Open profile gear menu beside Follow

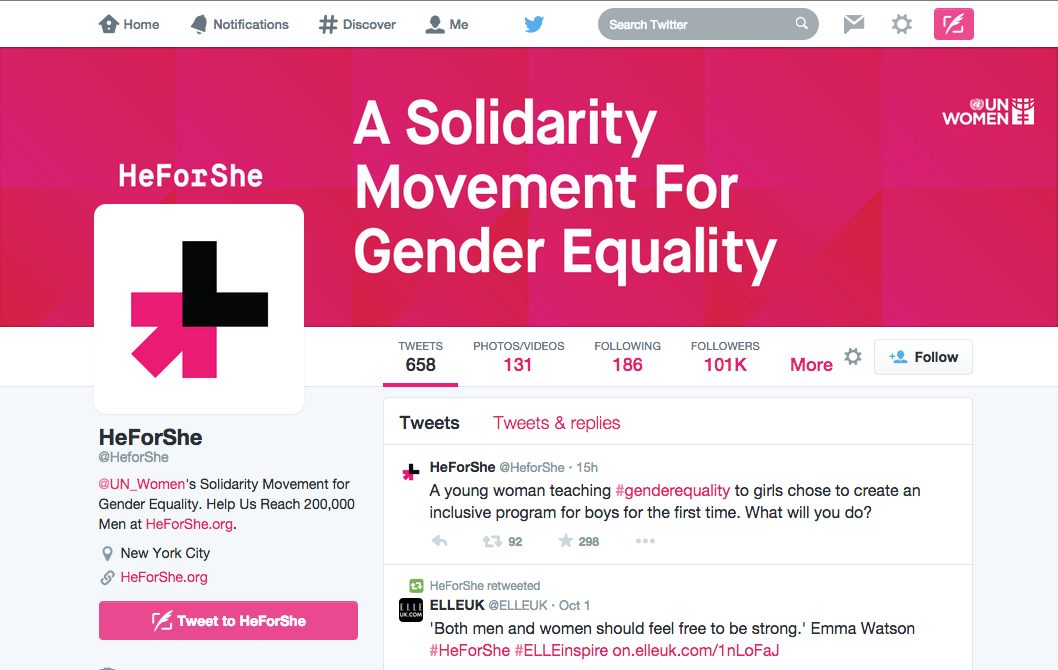pyautogui.click(x=852, y=357)
